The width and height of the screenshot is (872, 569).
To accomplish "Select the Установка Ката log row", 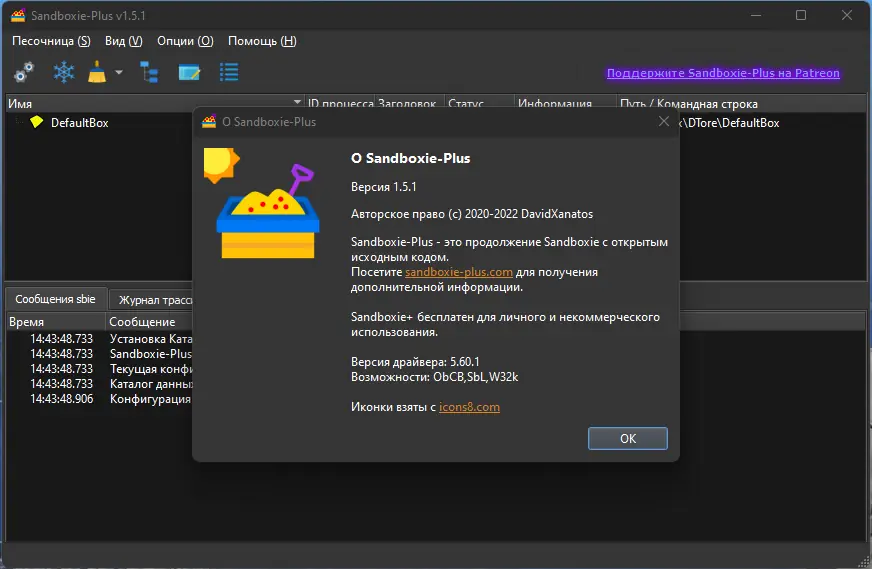I will [x=100, y=338].
